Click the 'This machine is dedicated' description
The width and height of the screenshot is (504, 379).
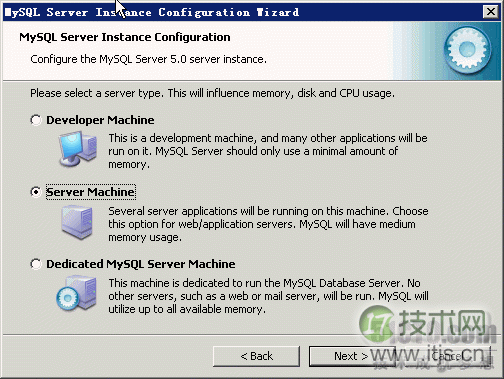coord(268,296)
